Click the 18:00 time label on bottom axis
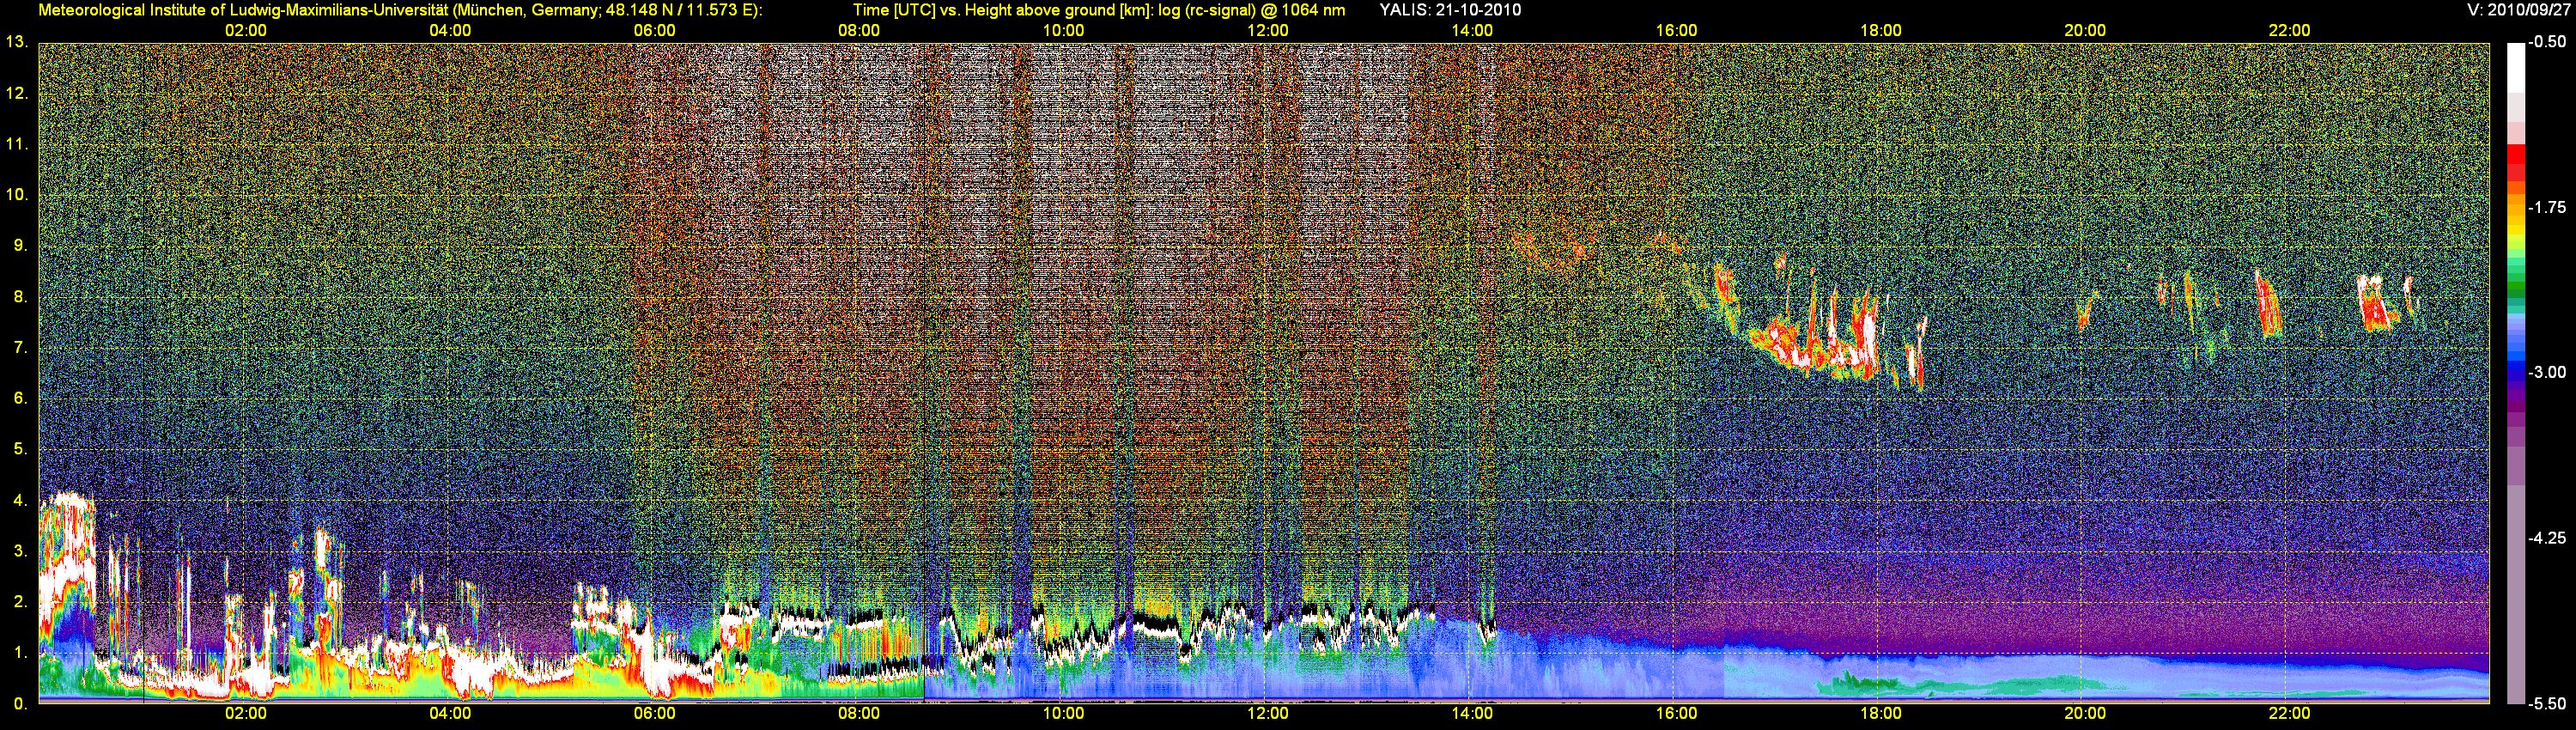 1880,713
